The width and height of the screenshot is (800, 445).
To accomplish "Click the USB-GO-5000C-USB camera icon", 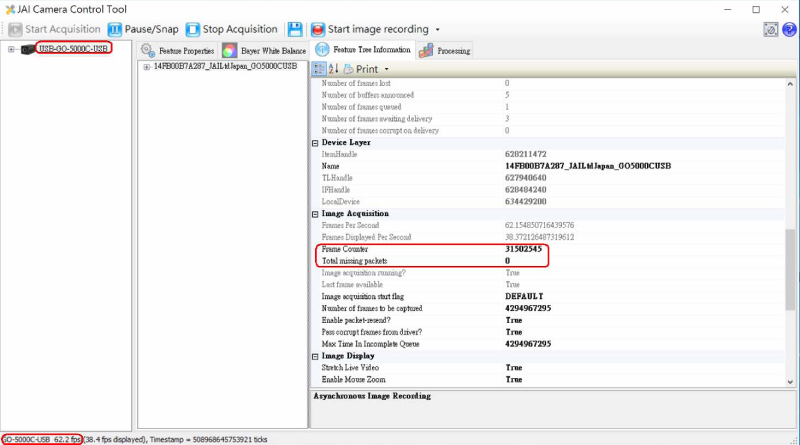I will (27, 49).
